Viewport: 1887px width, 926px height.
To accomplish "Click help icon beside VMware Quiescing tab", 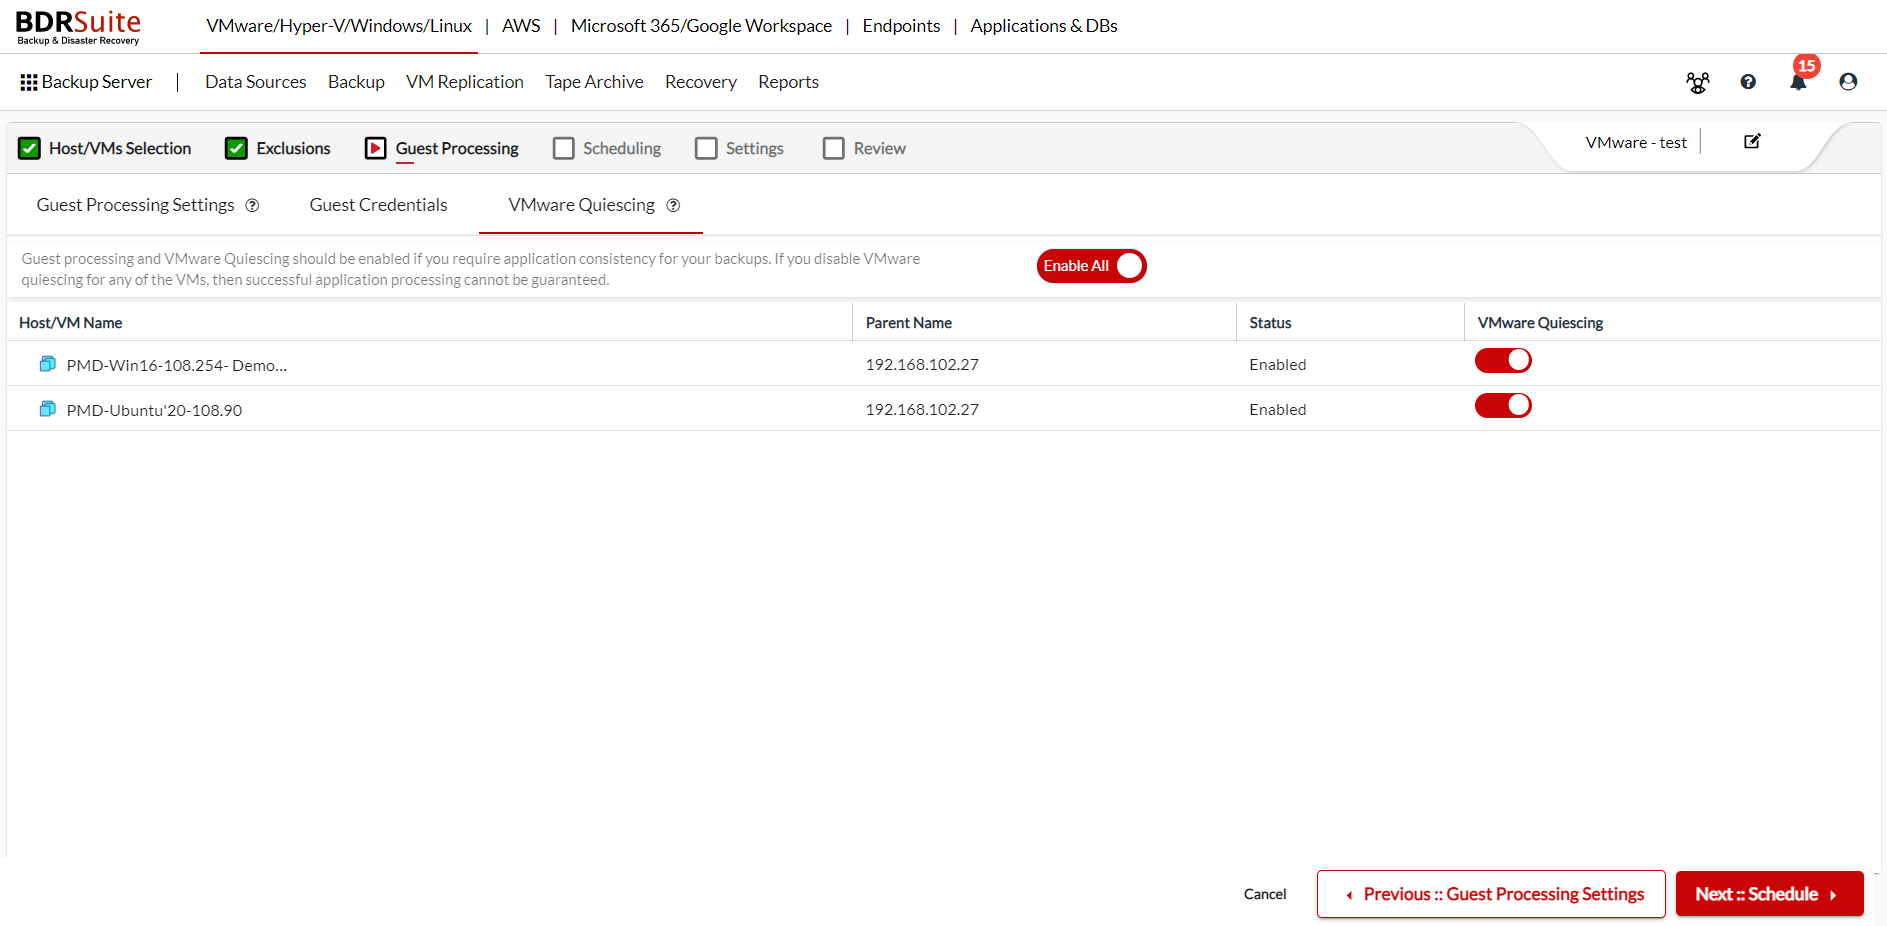I will (x=673, y=205).
